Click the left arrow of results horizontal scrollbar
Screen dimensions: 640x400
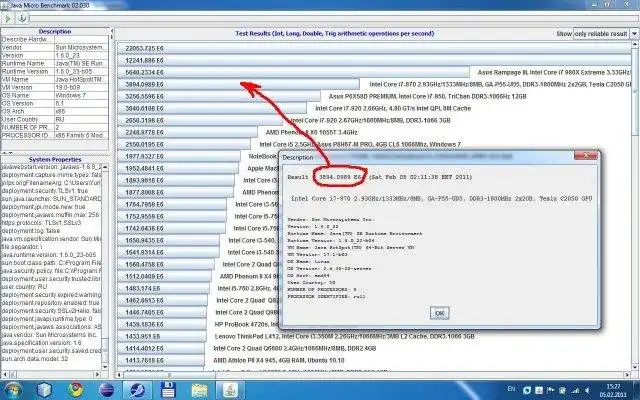pyautogui.click(x=120, y=375)
